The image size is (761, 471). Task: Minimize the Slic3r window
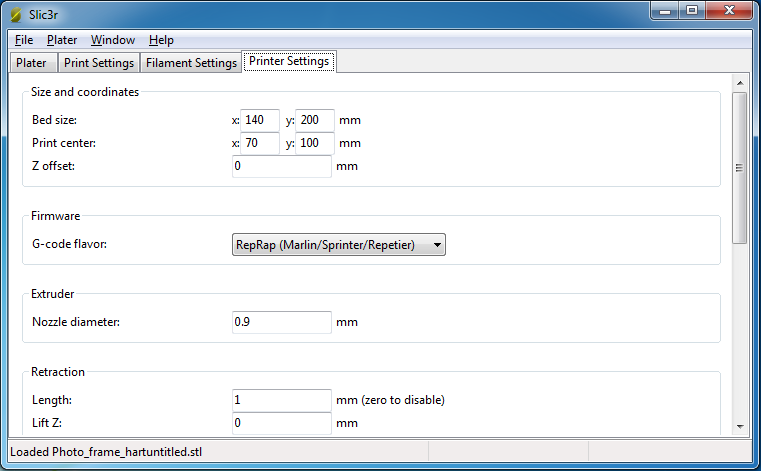tap(665, 11)
